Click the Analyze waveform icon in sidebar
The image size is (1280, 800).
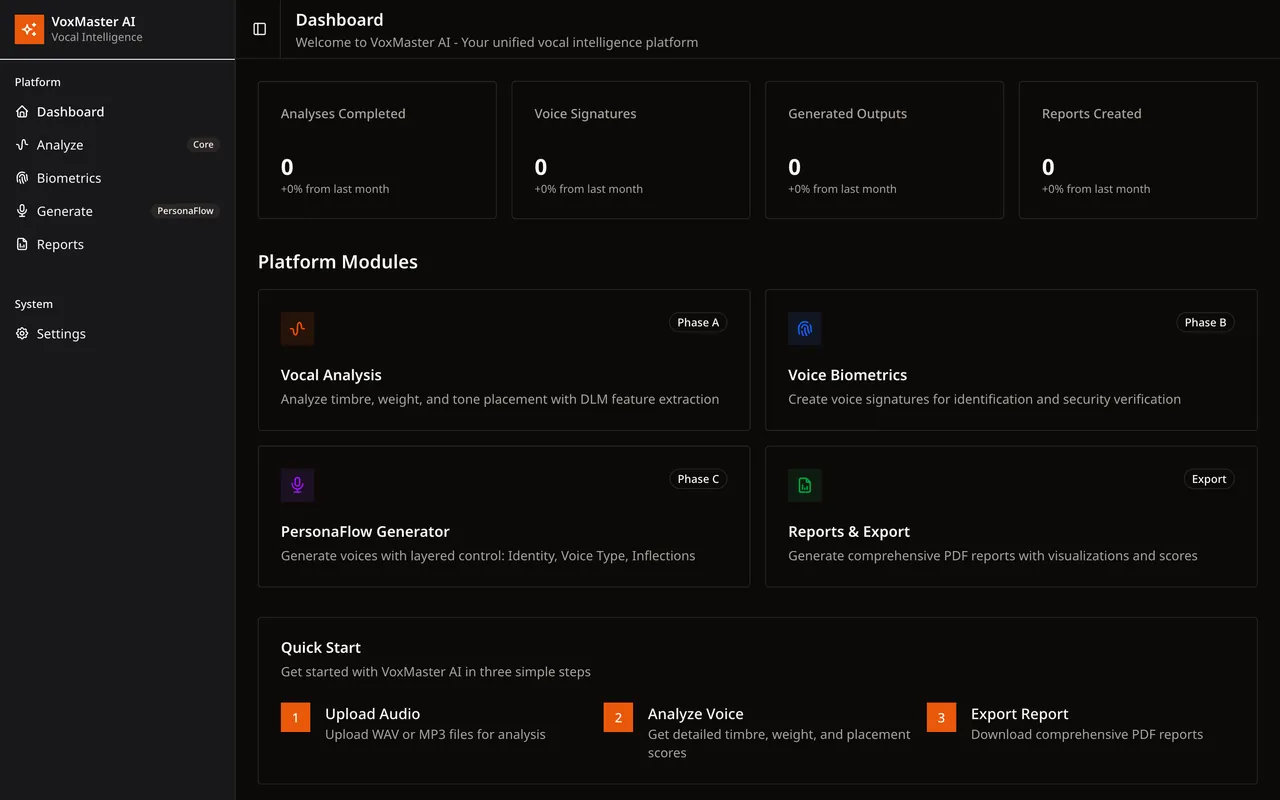pos(22,145)
